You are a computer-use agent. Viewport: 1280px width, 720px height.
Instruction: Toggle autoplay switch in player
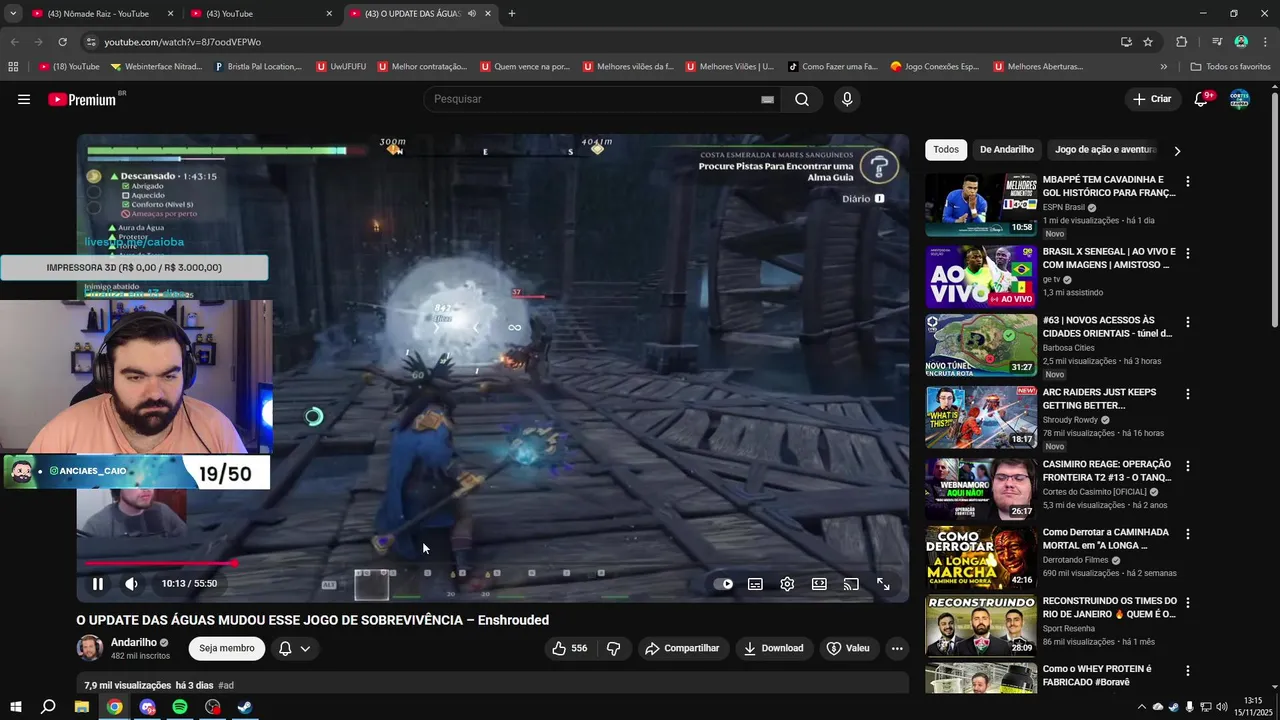723,584
